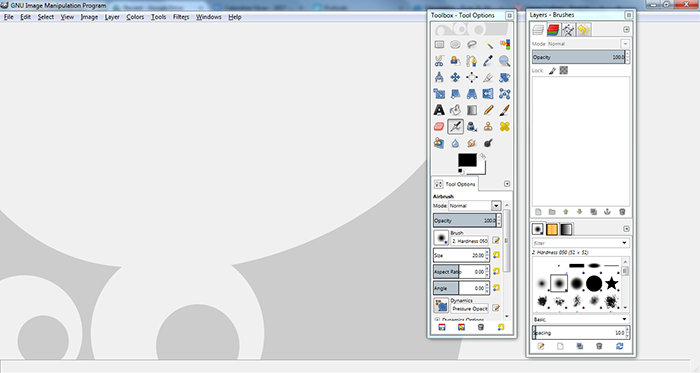The width and height of the screenshot is (700, 373).
Task: Select the Ellipse Select tool
Action: [x=455, y=45]
